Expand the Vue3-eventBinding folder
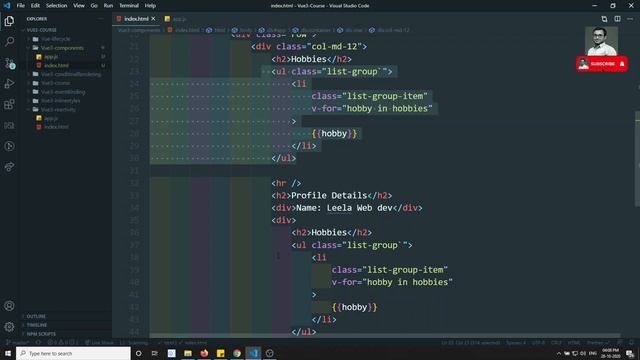 pos(65,92)
